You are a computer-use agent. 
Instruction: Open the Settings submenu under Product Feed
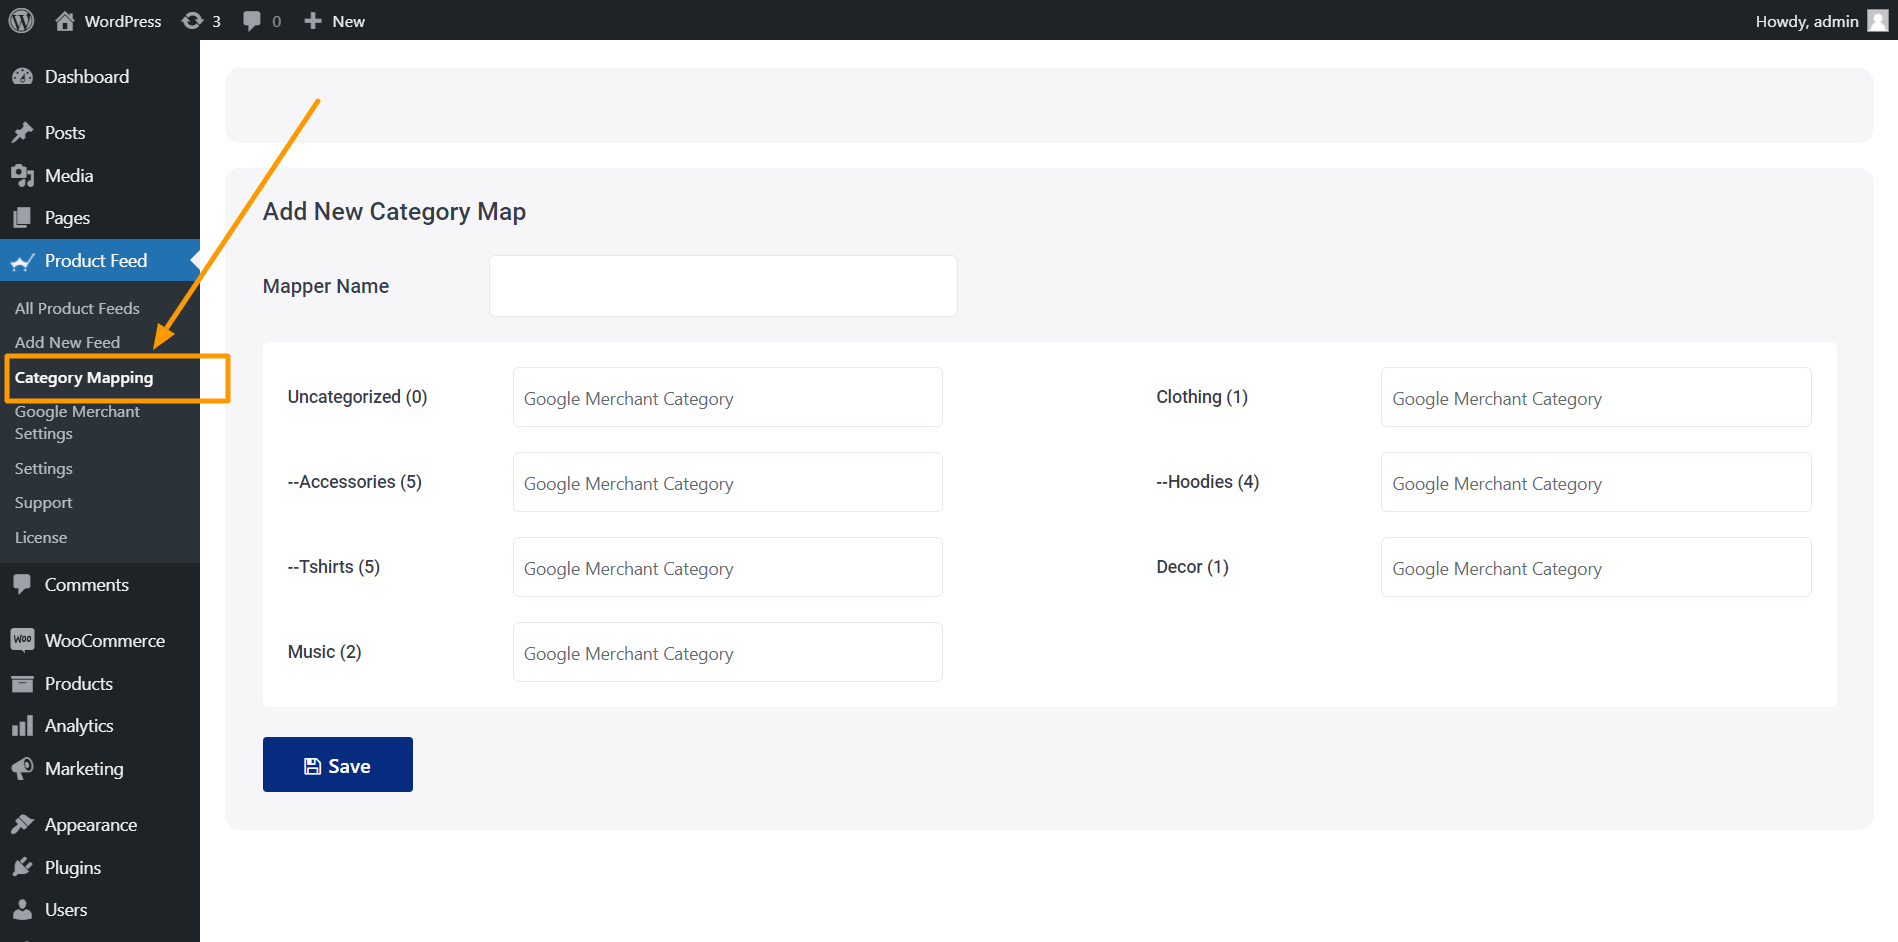coord(43,468)
